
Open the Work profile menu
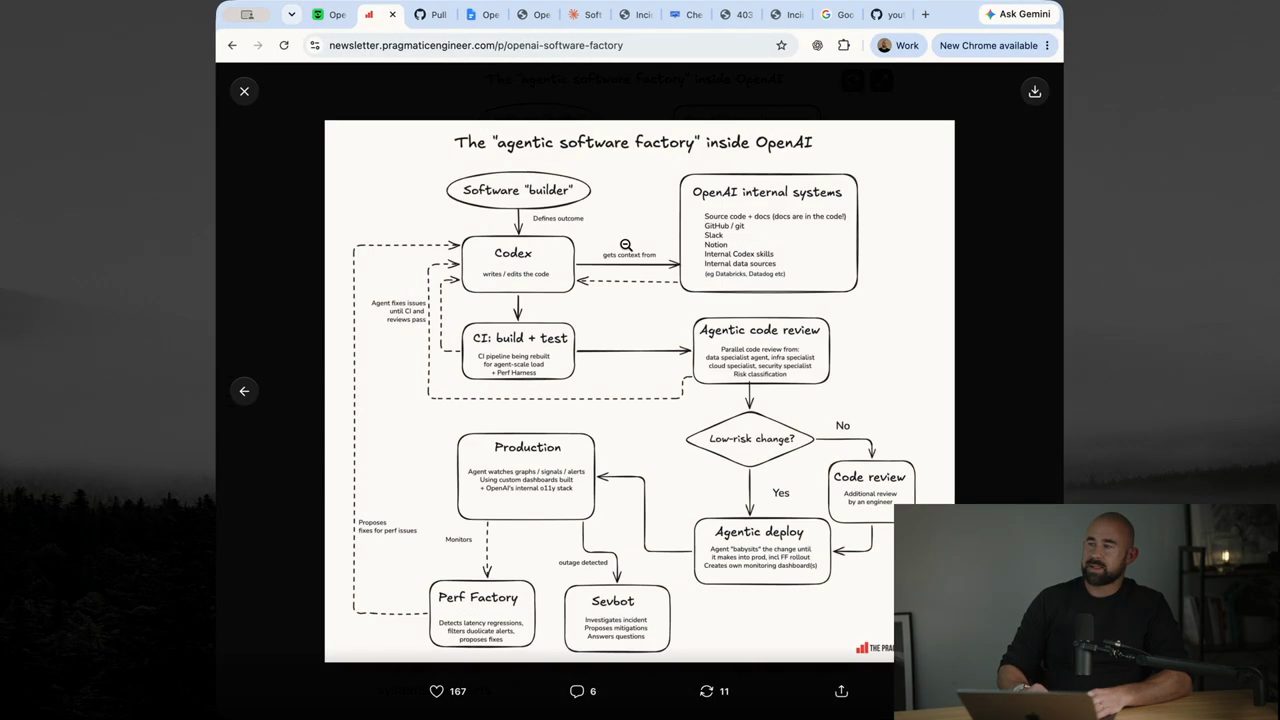click(898, 45)
